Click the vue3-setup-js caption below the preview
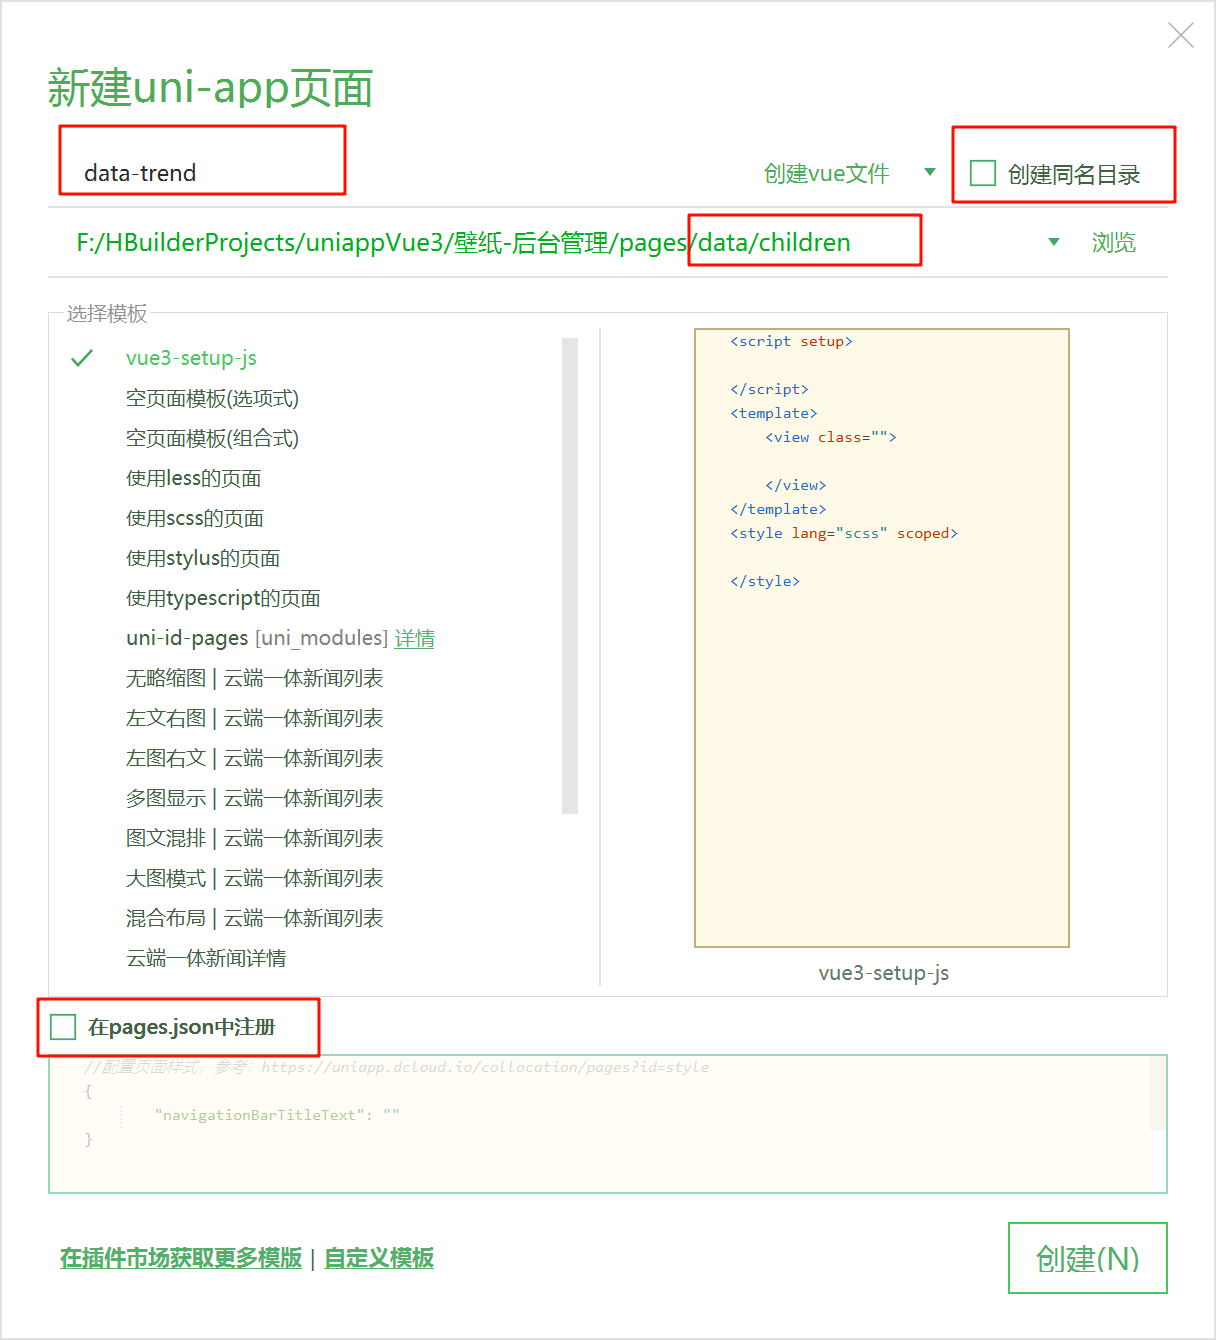 (883, 973)
